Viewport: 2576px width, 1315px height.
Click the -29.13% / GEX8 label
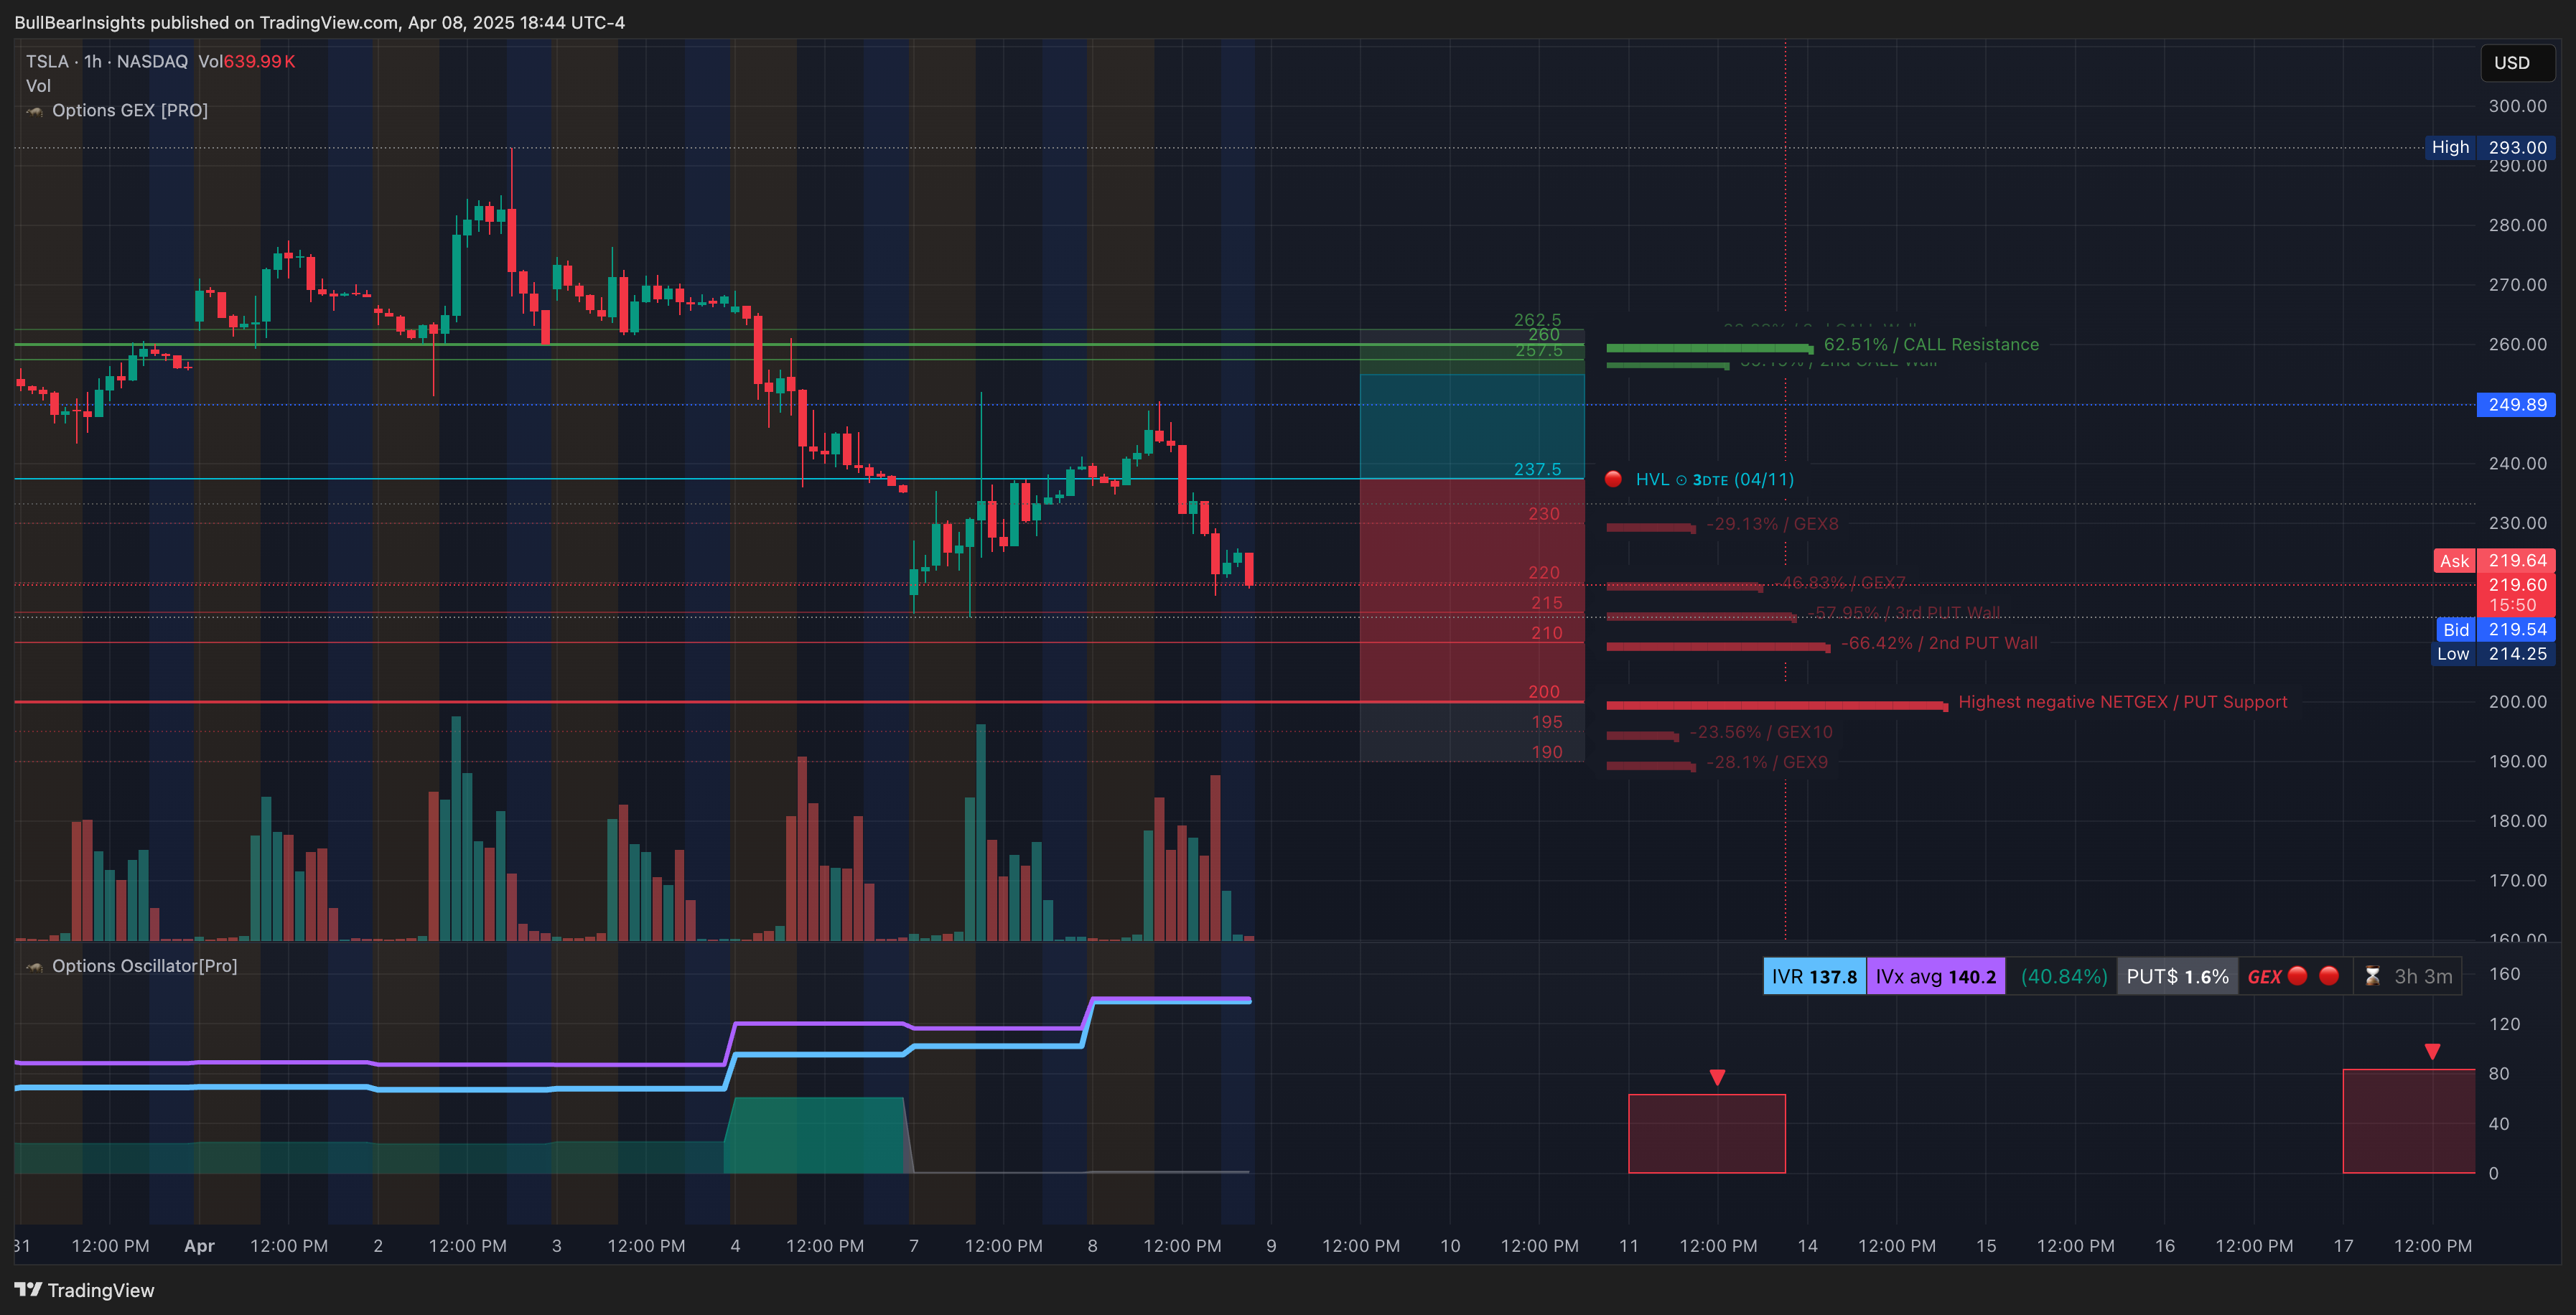tap(1772, 524)
